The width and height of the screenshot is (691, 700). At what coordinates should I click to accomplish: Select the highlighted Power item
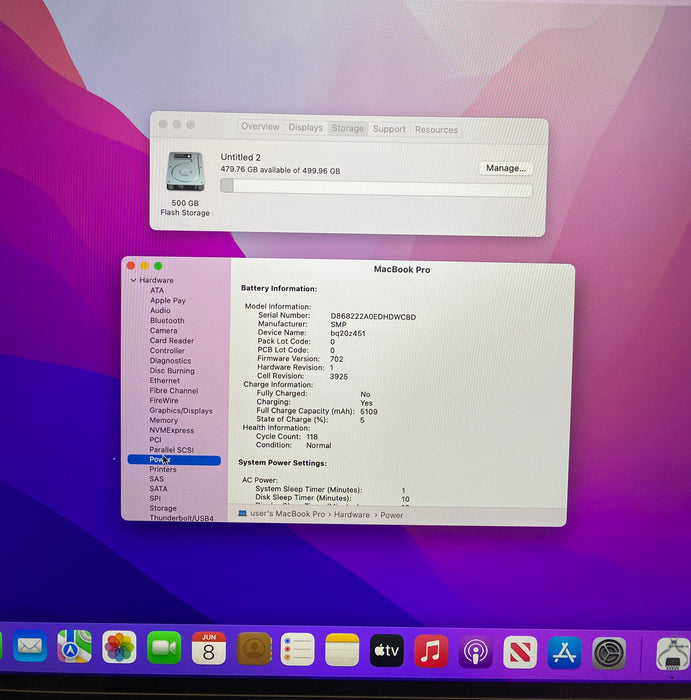174,459
